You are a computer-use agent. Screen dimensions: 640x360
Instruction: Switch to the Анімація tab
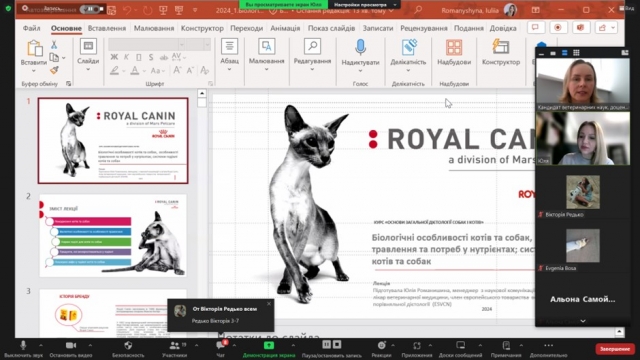pyautogui.click(x=285, y=28)
